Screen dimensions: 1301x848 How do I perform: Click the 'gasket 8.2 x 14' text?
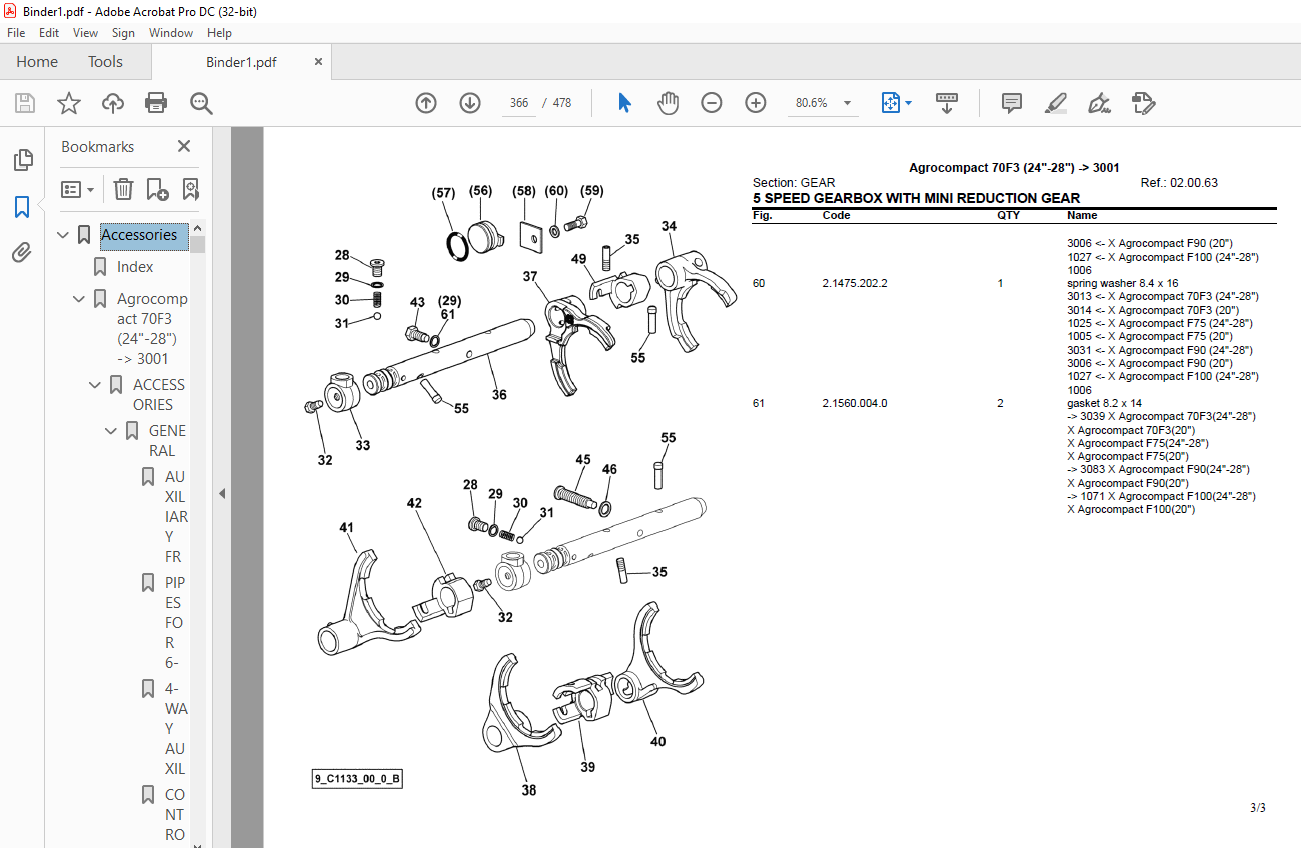1104,403
